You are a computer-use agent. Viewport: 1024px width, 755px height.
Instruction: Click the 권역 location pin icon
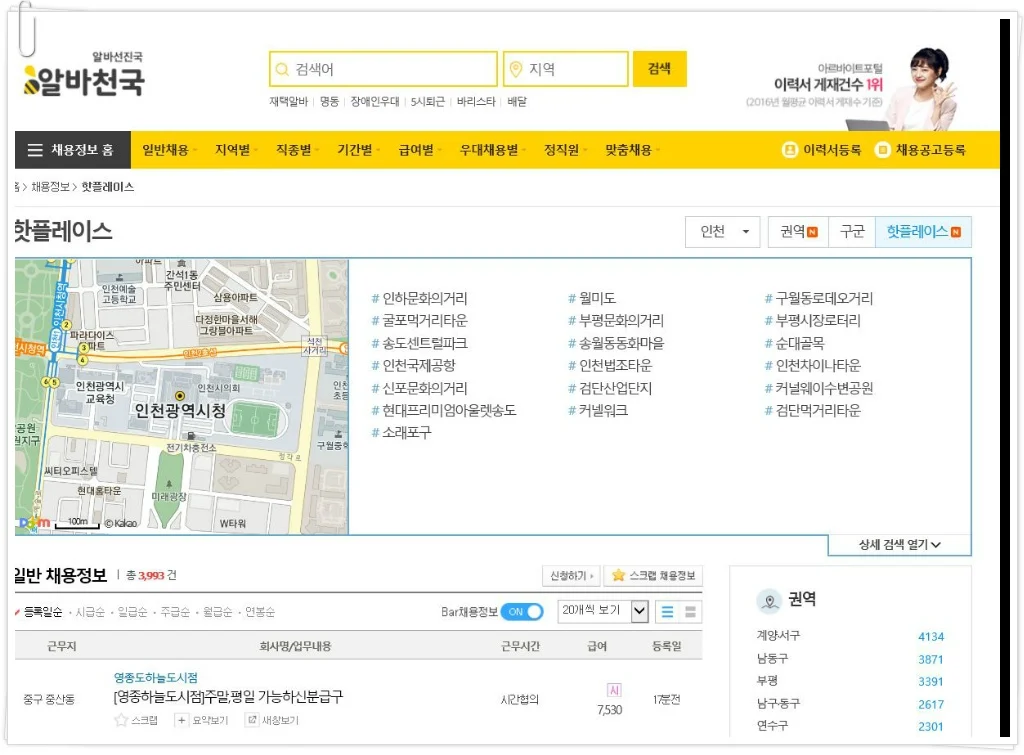point(769,600)
